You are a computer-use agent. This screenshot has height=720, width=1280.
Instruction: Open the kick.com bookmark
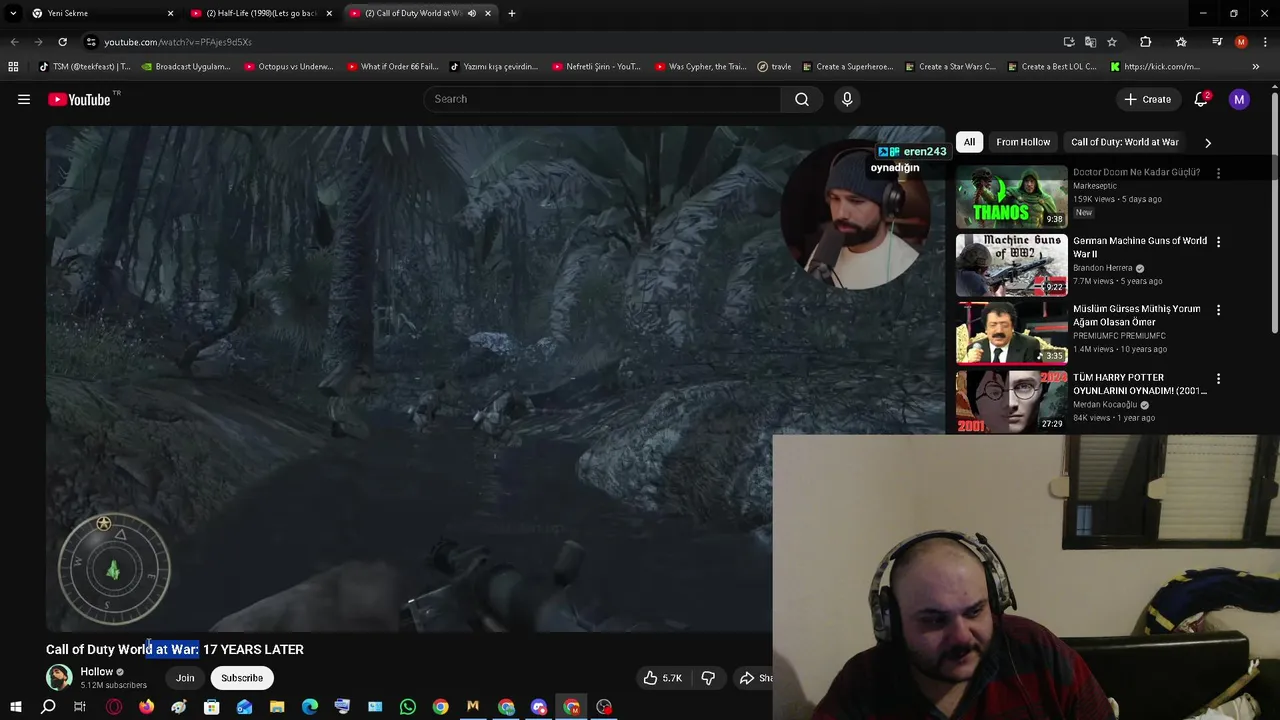coord(1154,67)
